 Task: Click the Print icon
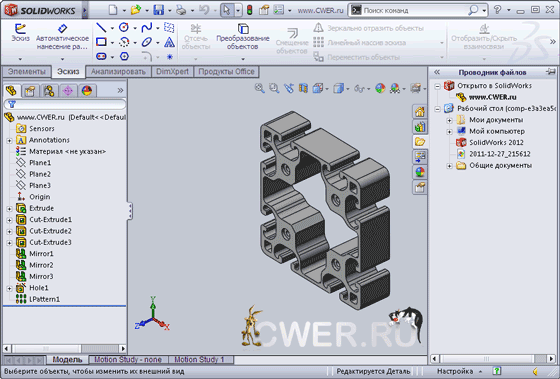181,10
